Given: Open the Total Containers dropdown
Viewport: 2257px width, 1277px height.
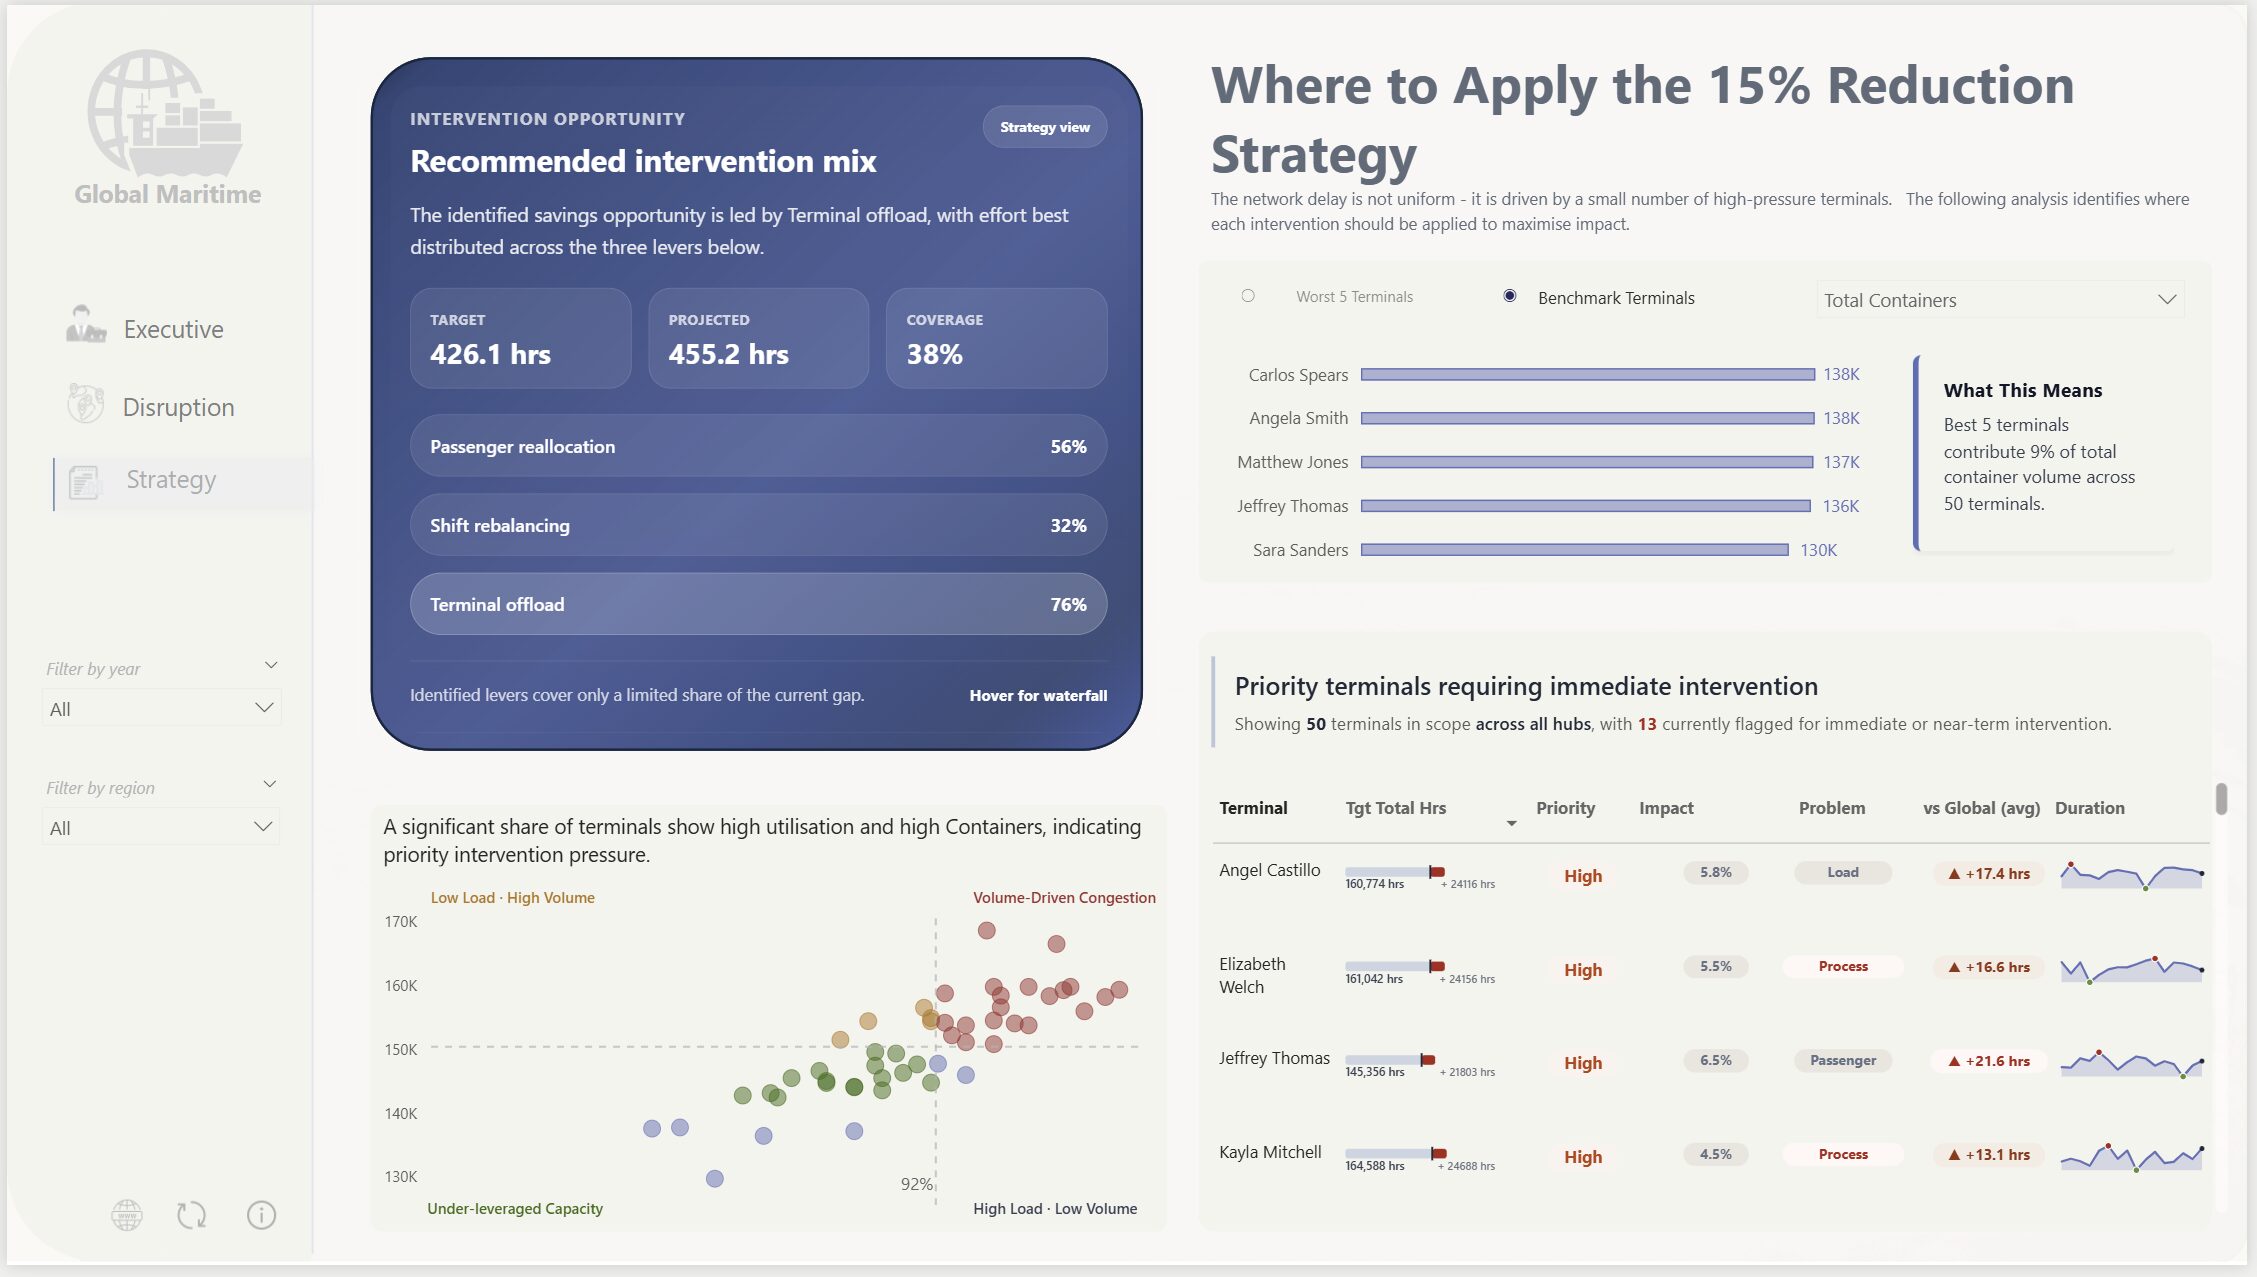Looking at the screenshot, I should pos(1999,300).
